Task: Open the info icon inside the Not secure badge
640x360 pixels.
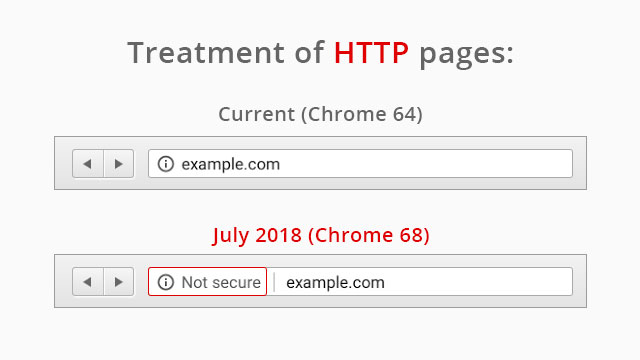Action: coord(166,282)
